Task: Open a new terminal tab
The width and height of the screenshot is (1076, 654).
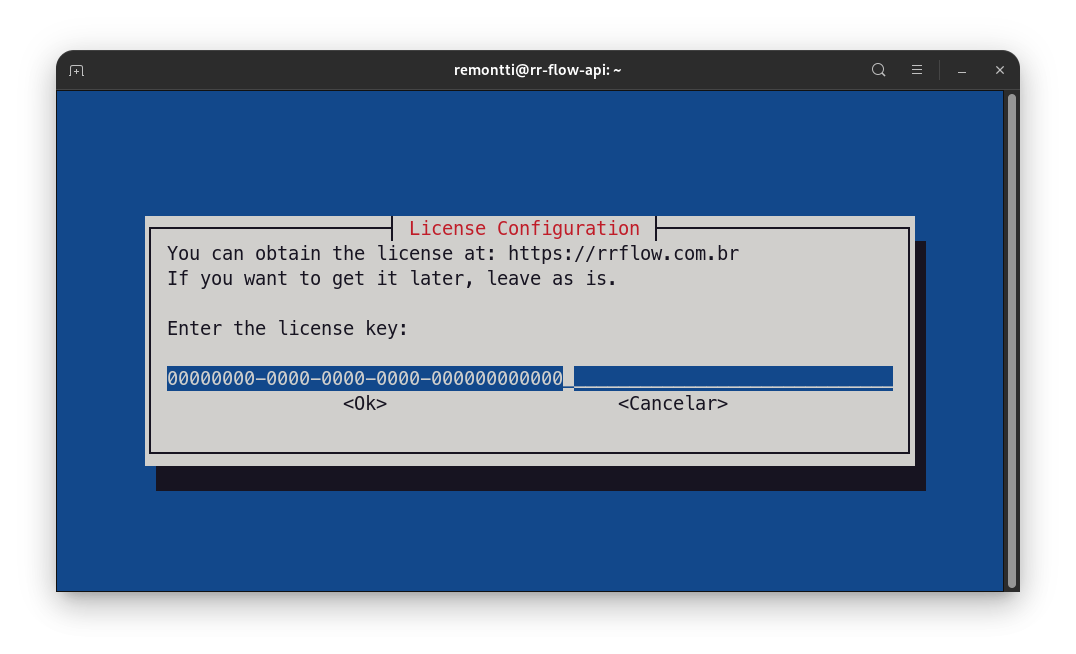Action: (76, 71)
